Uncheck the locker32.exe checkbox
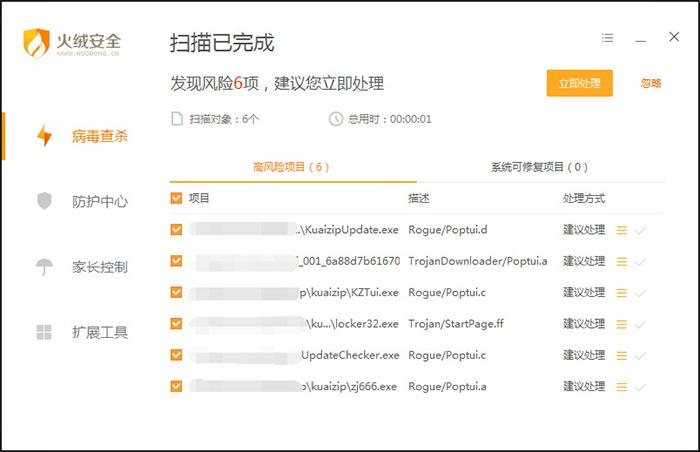The height and width of the screenshot is (452, 700). (x=176, y=323)
